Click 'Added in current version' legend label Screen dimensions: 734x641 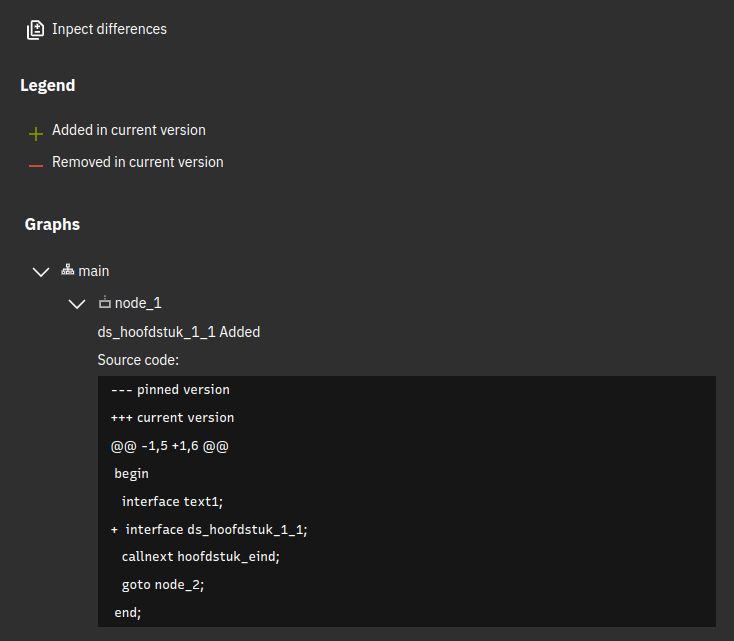(129, 130)
